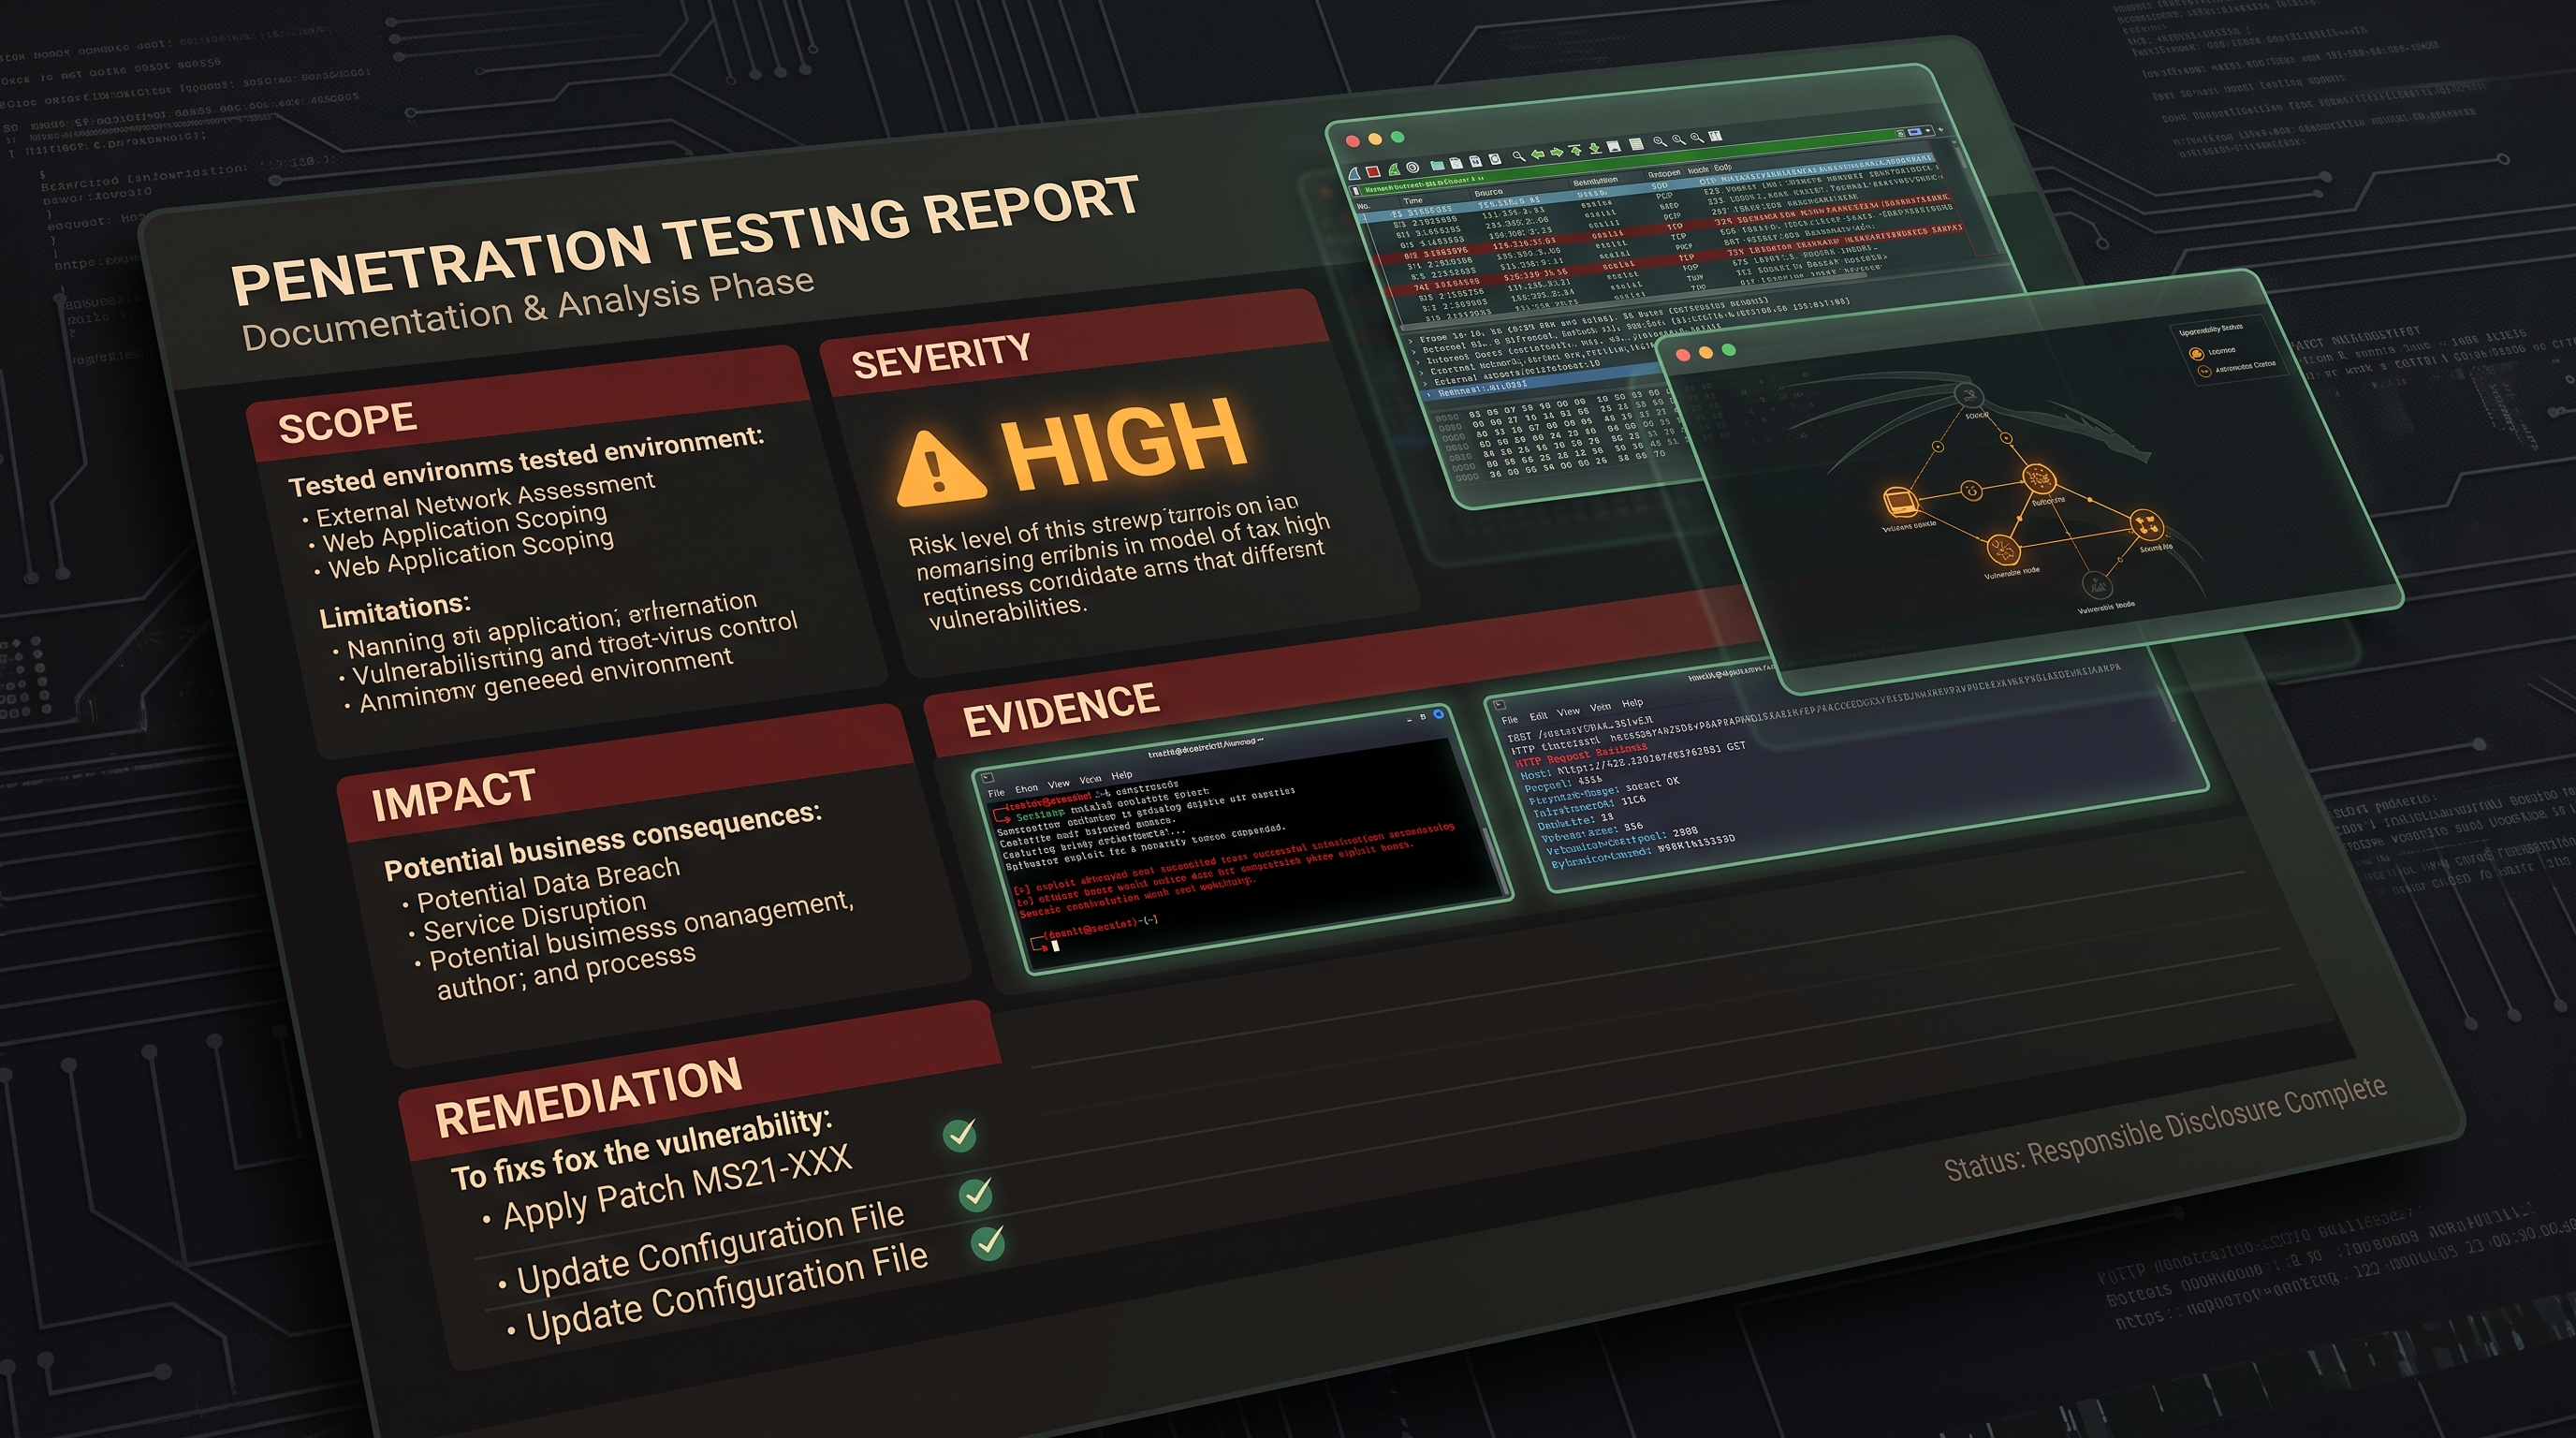Click the 'Apply Patch MS21-XXX' remediation text

[x=677, y=1187]
